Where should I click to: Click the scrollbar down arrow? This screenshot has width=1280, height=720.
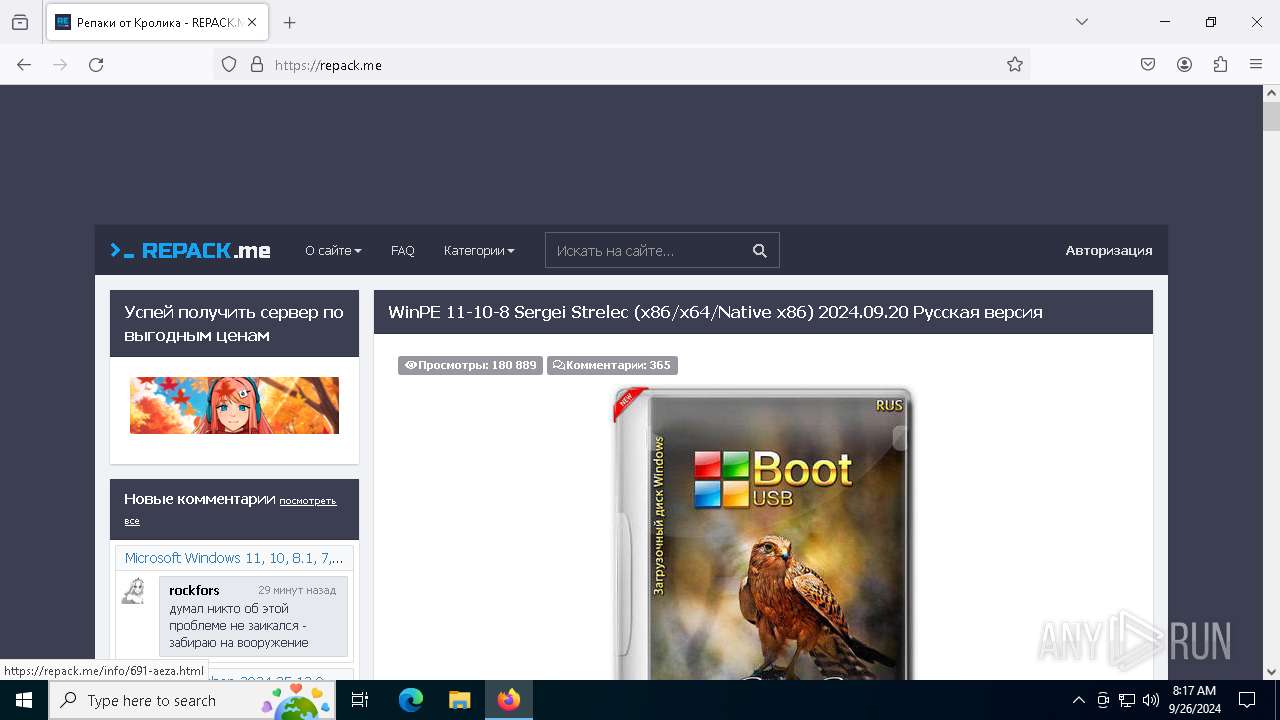[1271, 672]
